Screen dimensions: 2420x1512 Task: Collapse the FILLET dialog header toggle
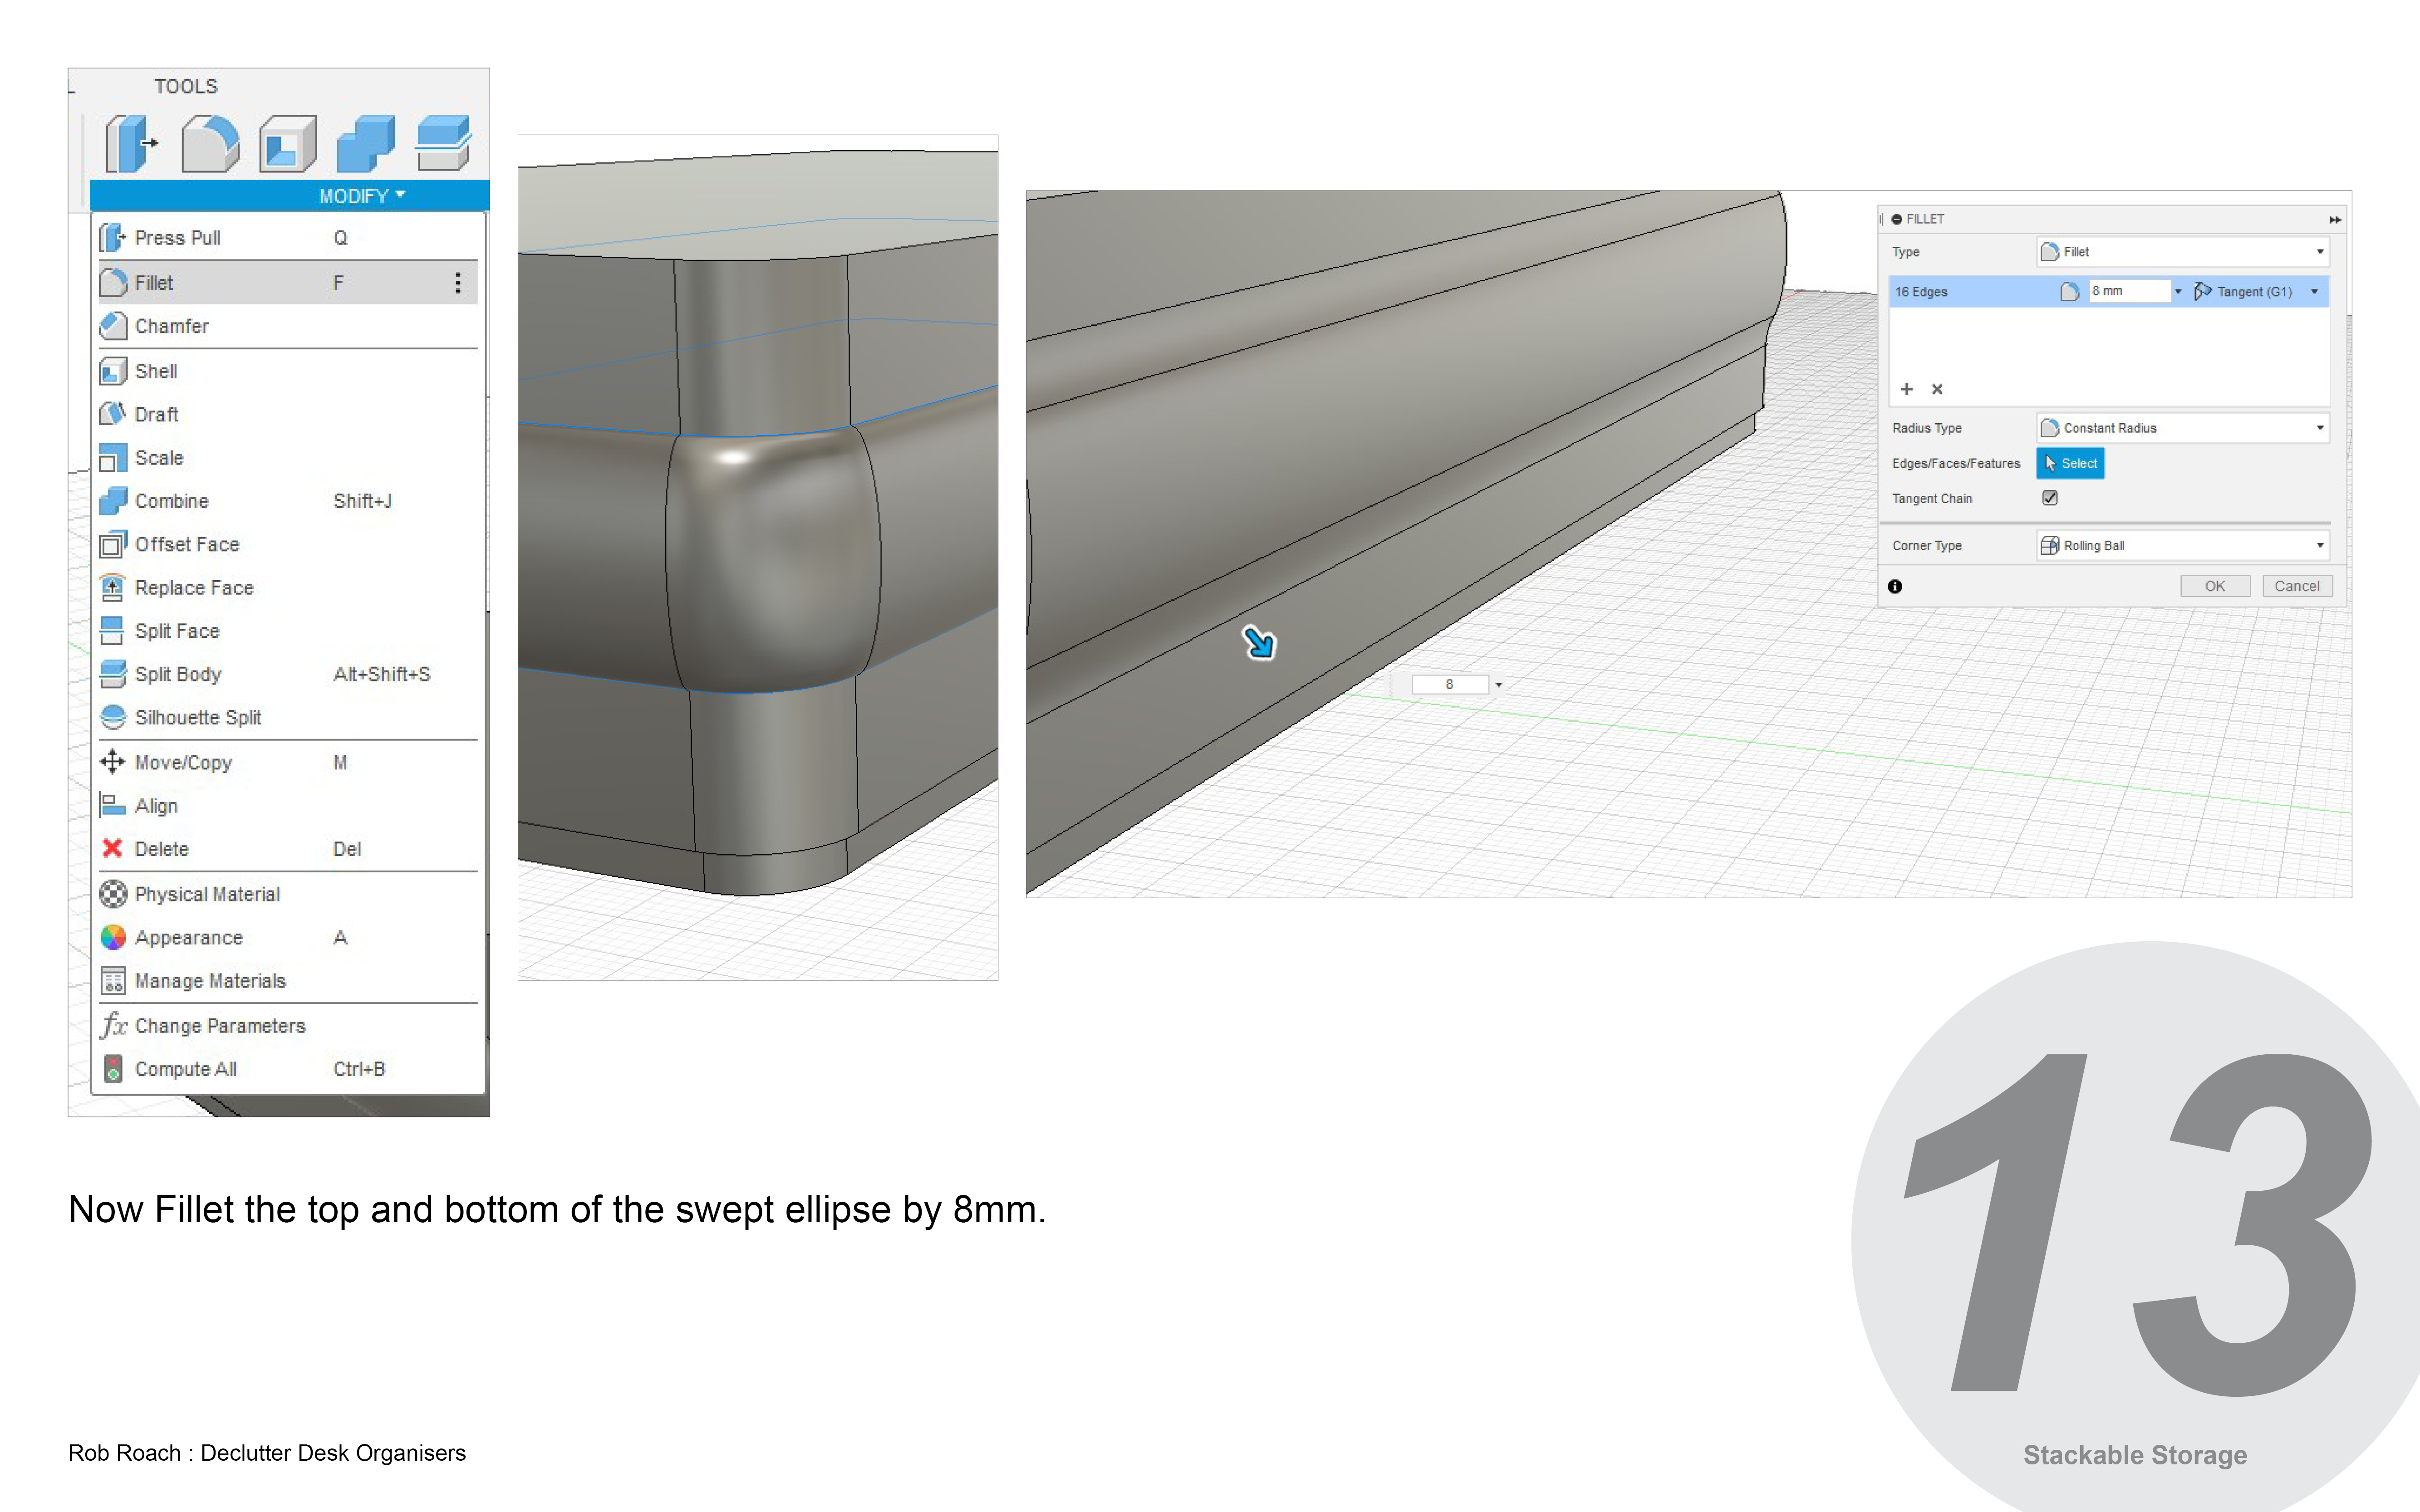[1897, 219]
